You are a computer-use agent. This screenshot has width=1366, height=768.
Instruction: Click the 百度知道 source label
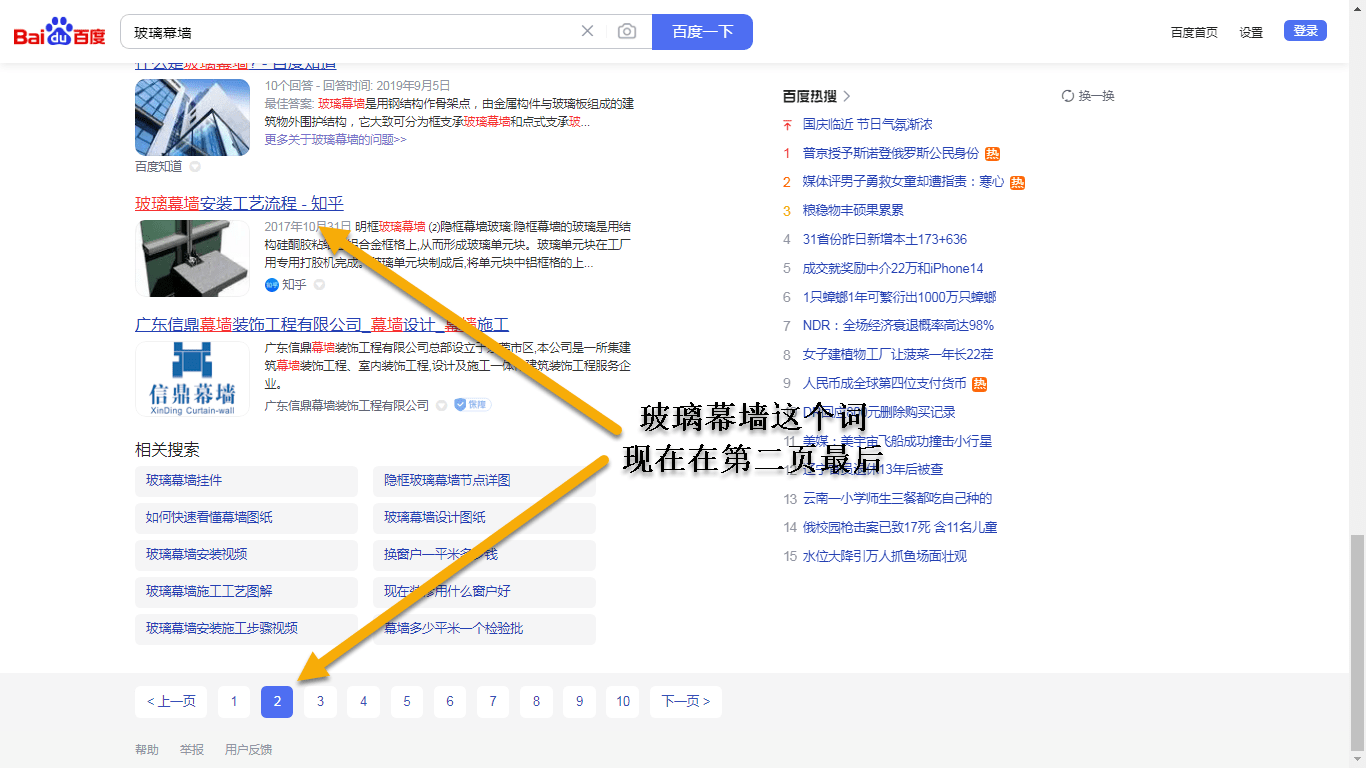click(159, 167)
